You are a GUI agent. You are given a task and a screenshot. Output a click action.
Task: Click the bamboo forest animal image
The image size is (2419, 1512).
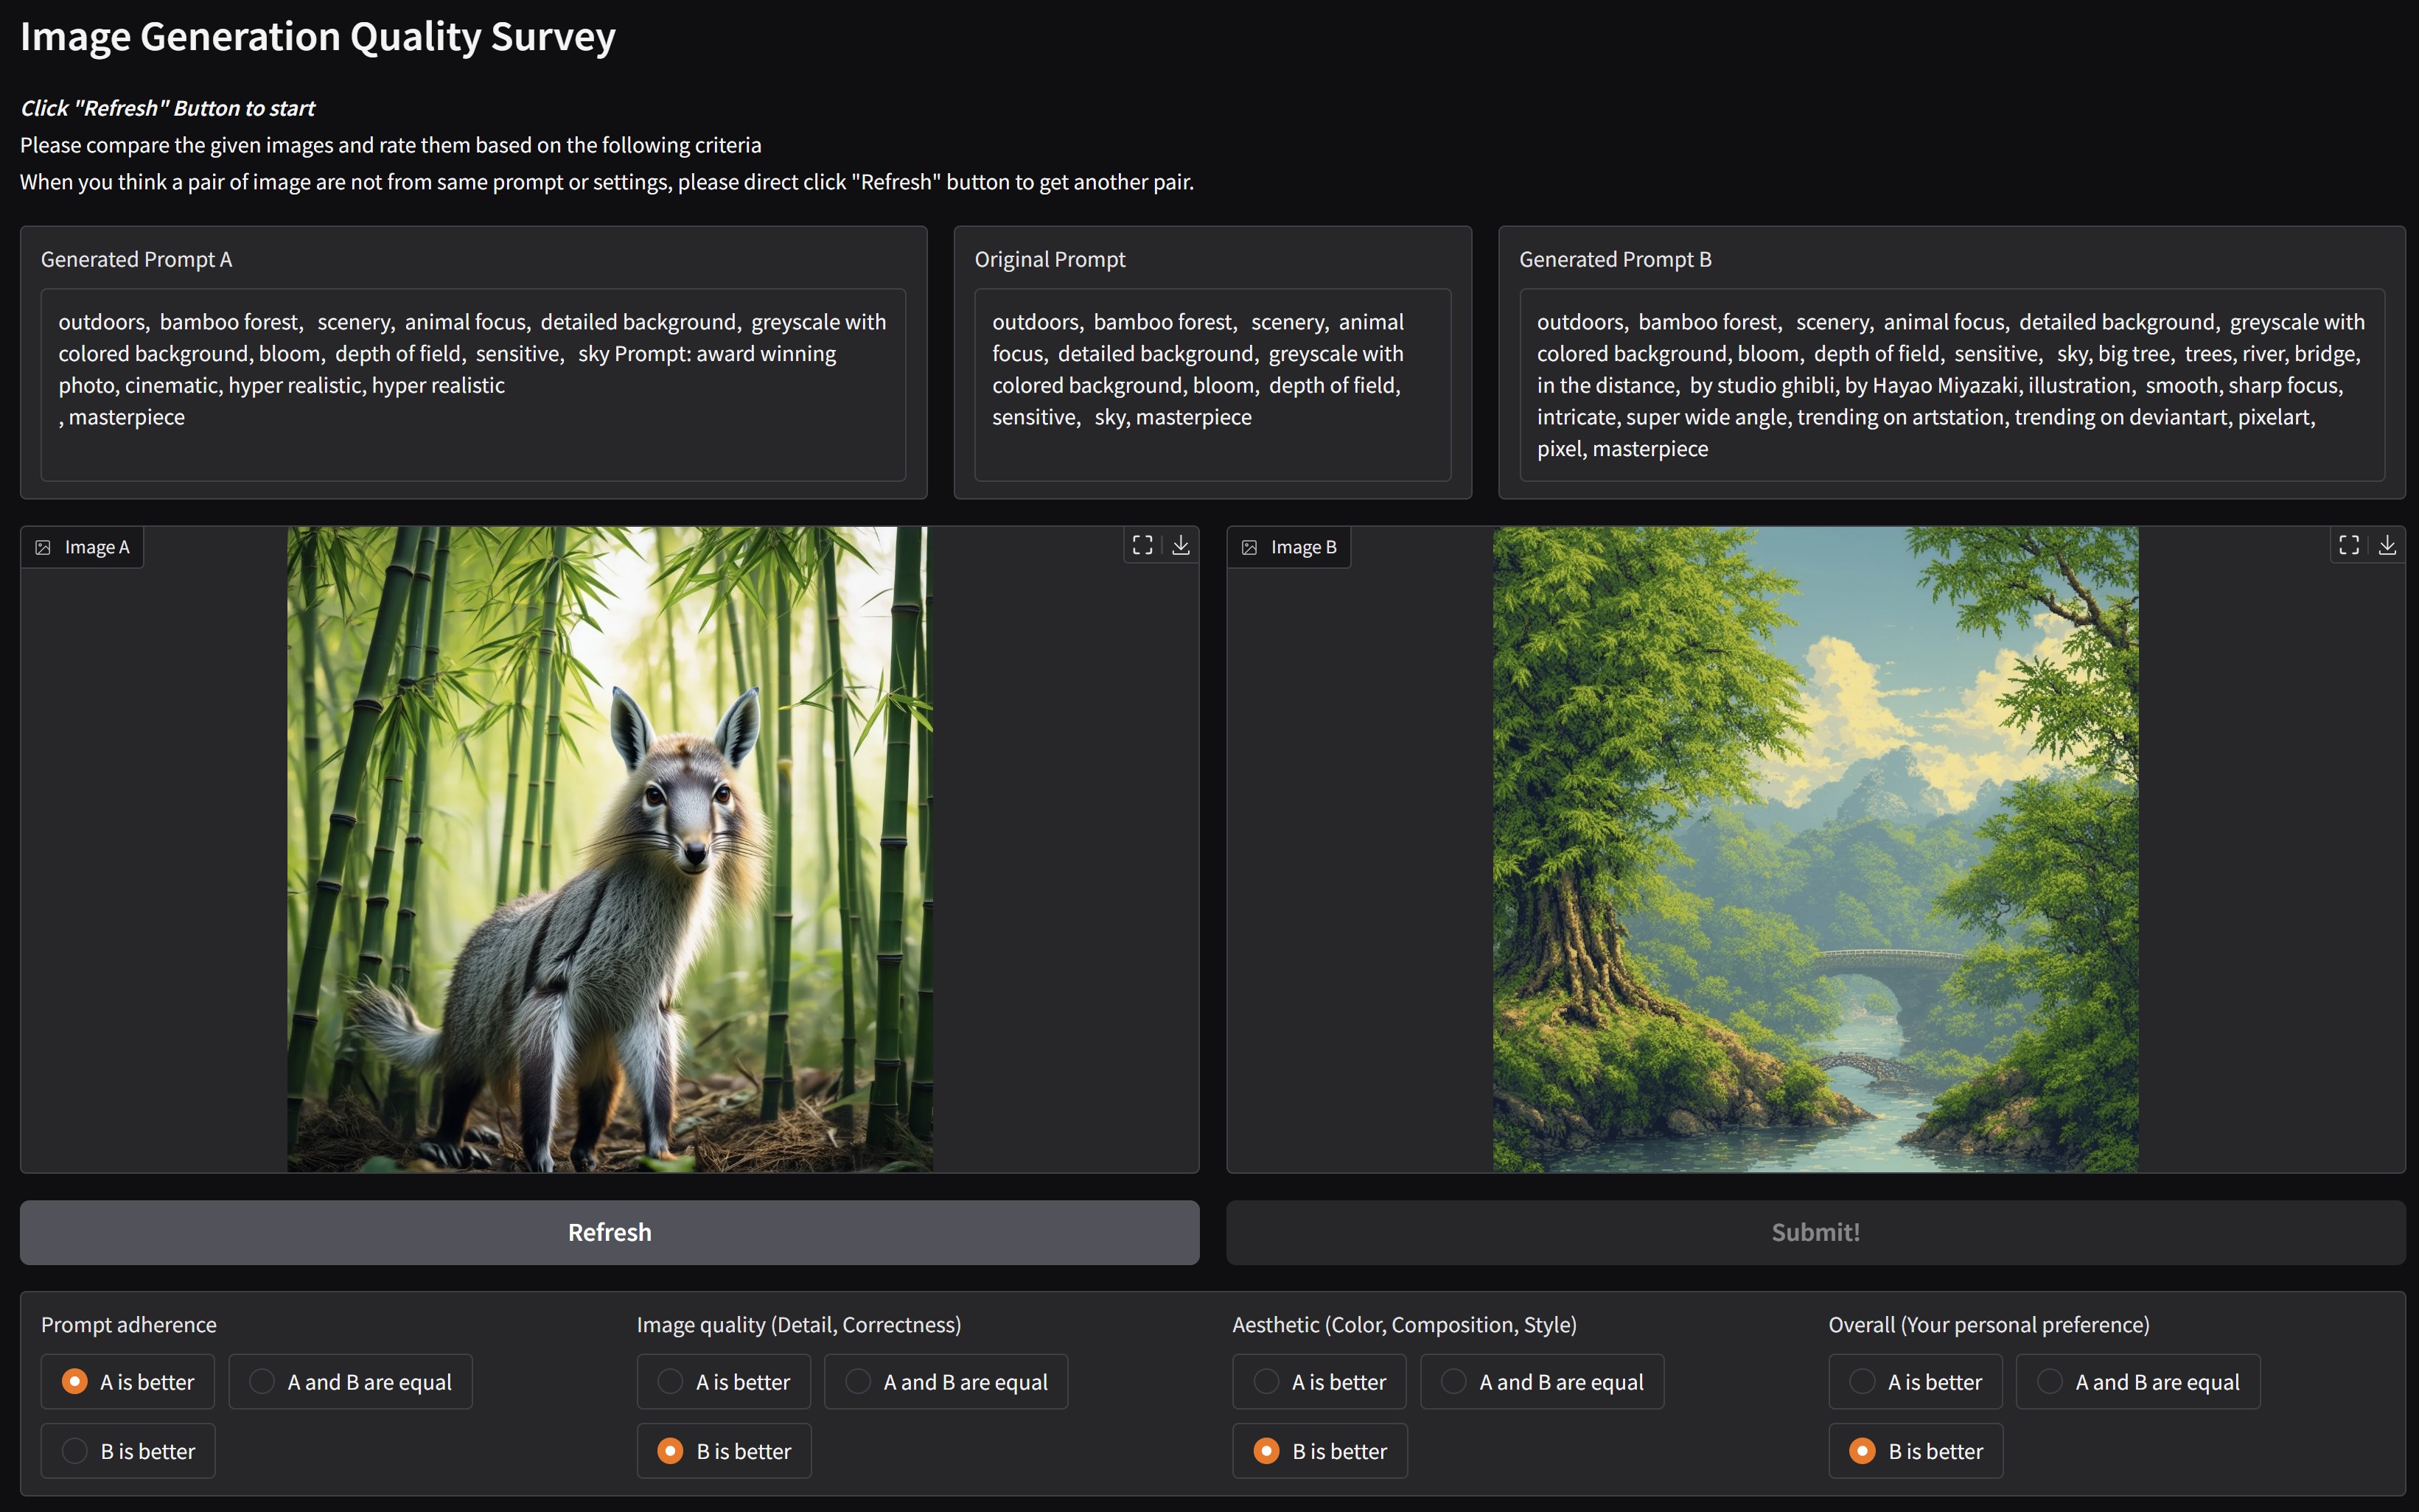609,849
